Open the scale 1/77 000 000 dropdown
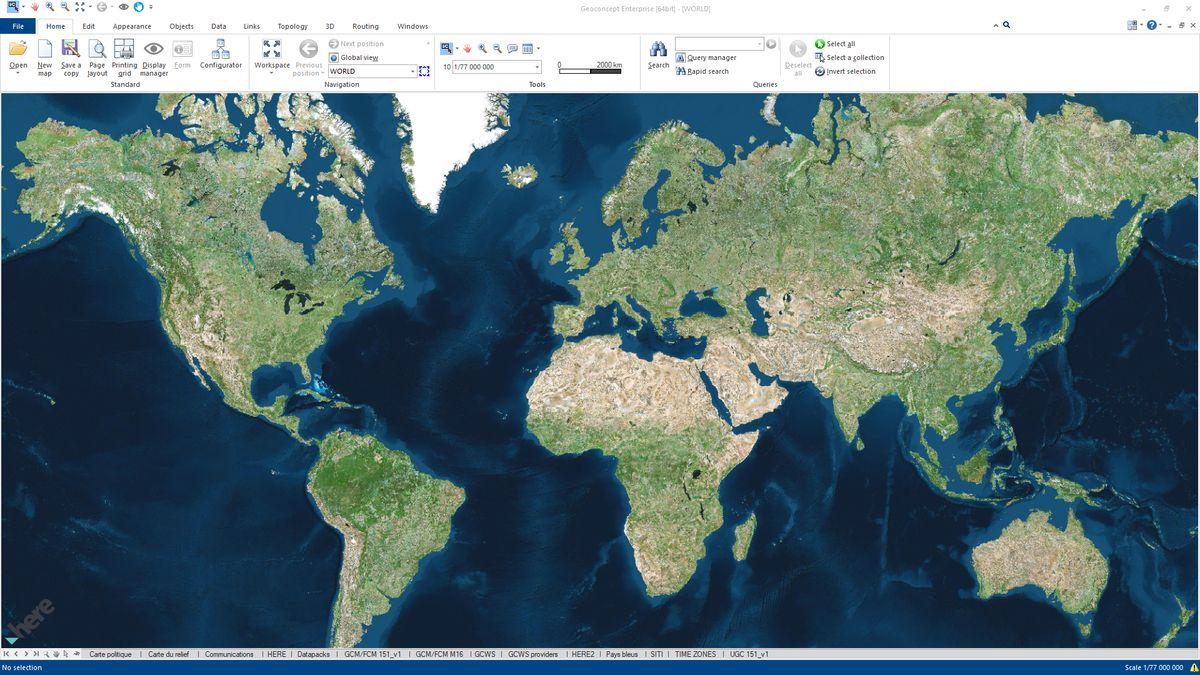Image resolution: width=1200 pixels, height=675 pixels. point(537,67)
